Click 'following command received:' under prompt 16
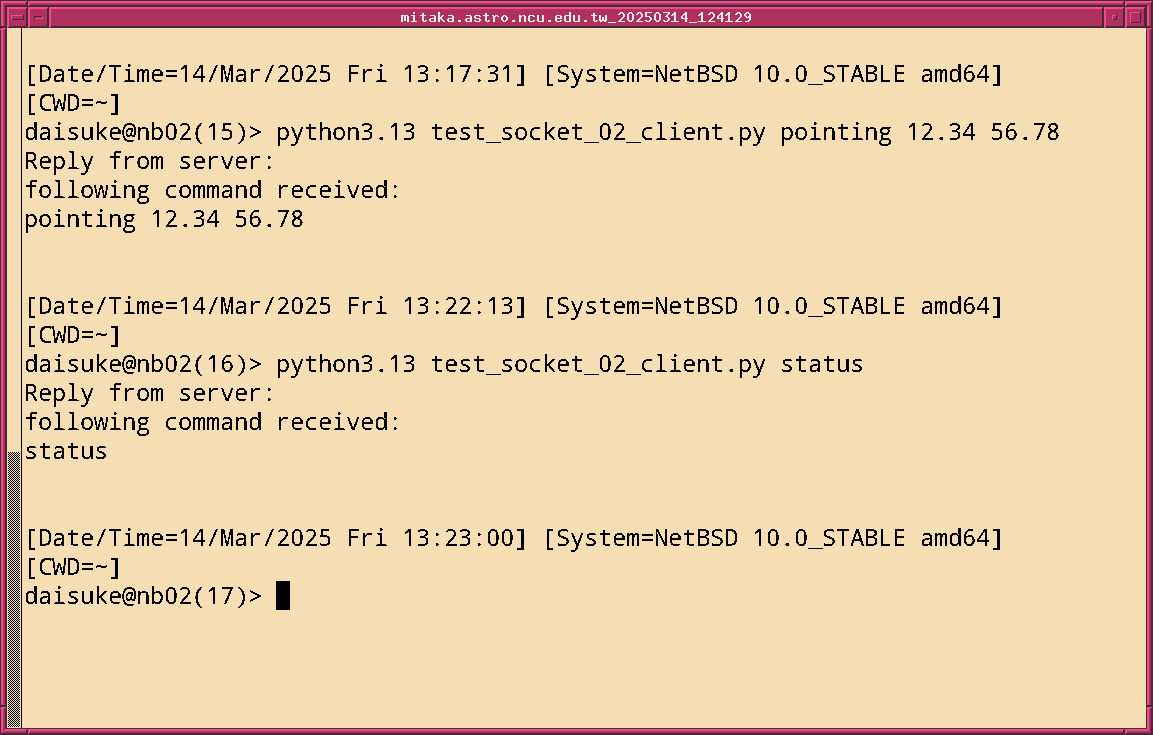The width and height of the screenshot is (1153, 735). pos(212,422)
